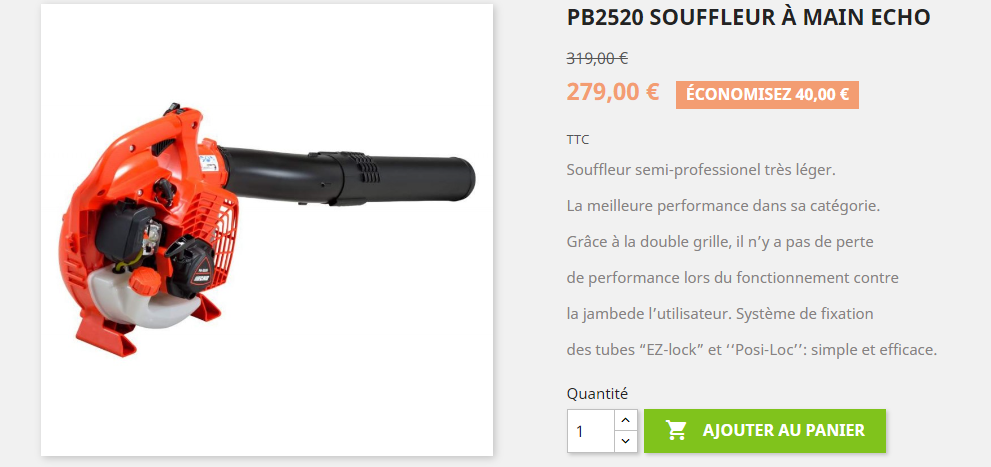Click the "Grâce à la double grille" line
Image resolution: width=991 pixels, height=467 pixels.
(x=720, y=242)
